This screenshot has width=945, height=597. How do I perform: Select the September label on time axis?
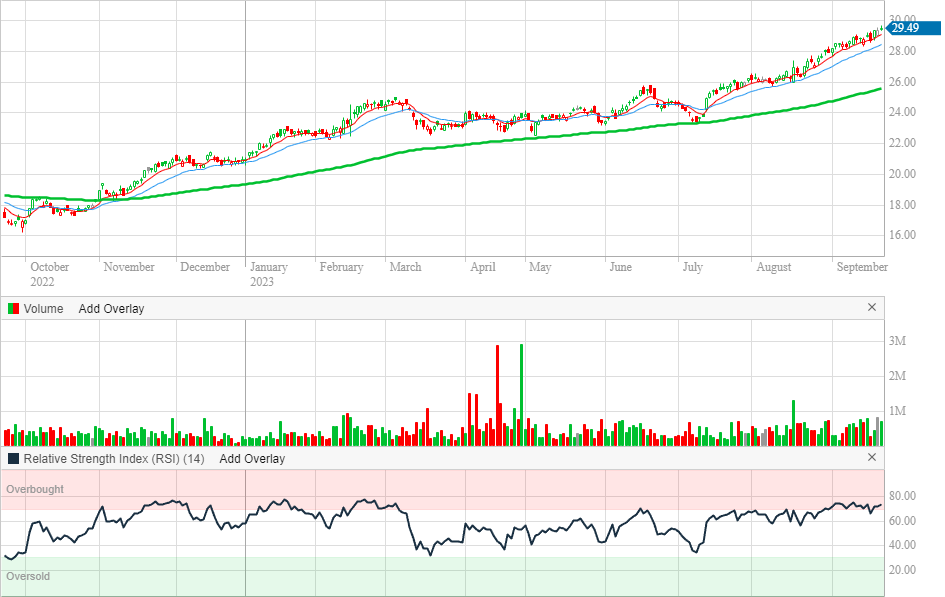click(861, 267)
